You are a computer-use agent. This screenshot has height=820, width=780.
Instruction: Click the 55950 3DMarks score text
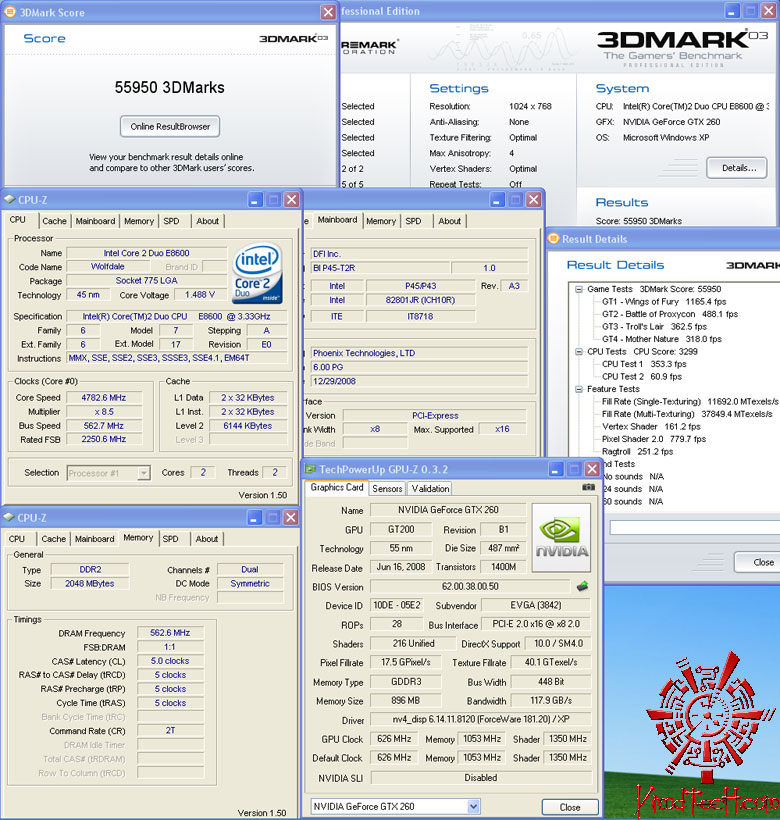click(169, 87)
